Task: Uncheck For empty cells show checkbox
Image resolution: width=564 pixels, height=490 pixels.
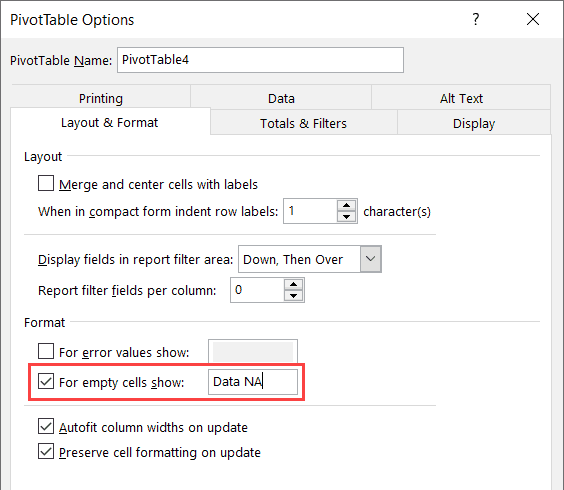Action: 46,381
